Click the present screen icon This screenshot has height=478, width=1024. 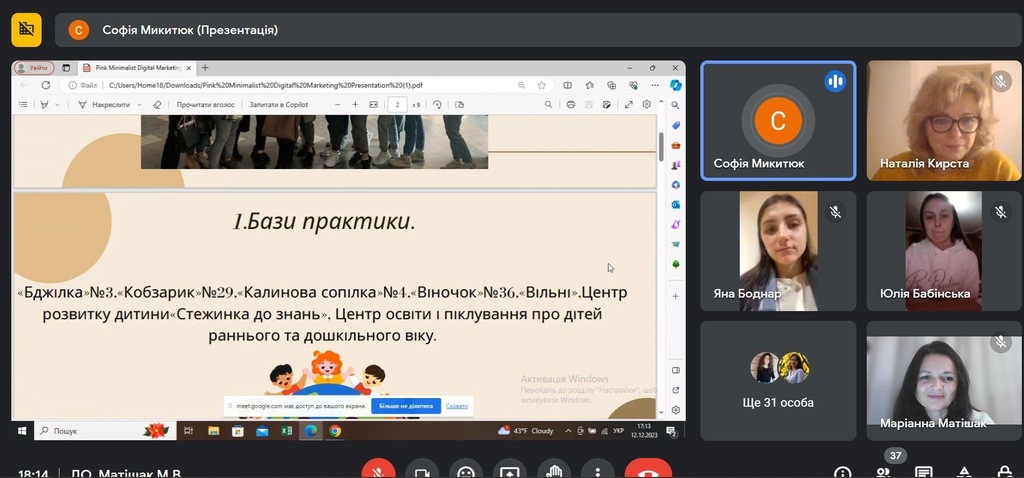(x=509, y=471)
